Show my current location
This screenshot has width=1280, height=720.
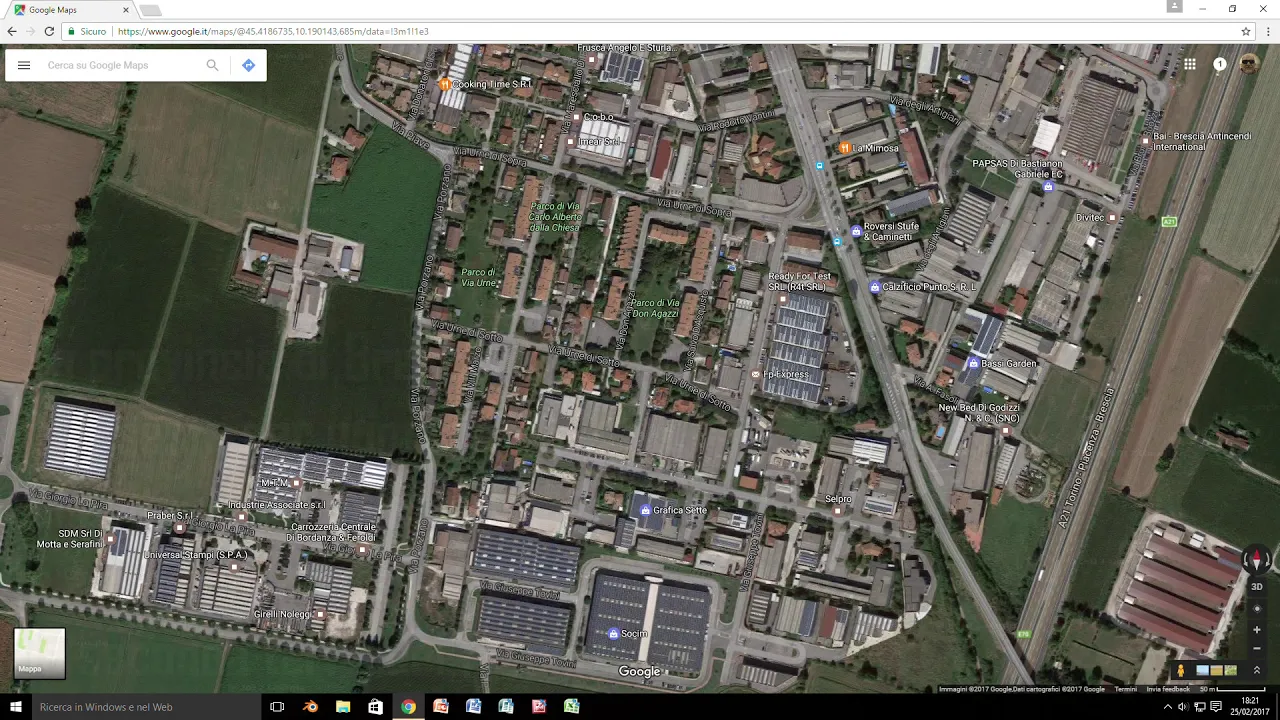(x=1257, y=608)
